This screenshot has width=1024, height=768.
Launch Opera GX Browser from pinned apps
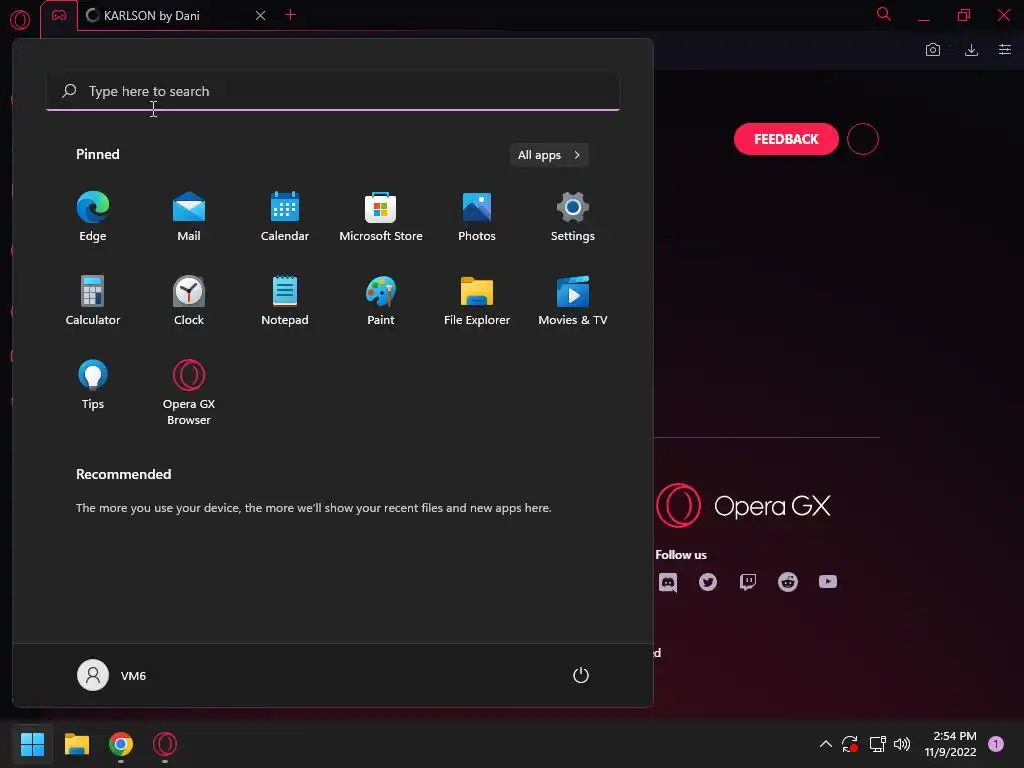point(189,392)
